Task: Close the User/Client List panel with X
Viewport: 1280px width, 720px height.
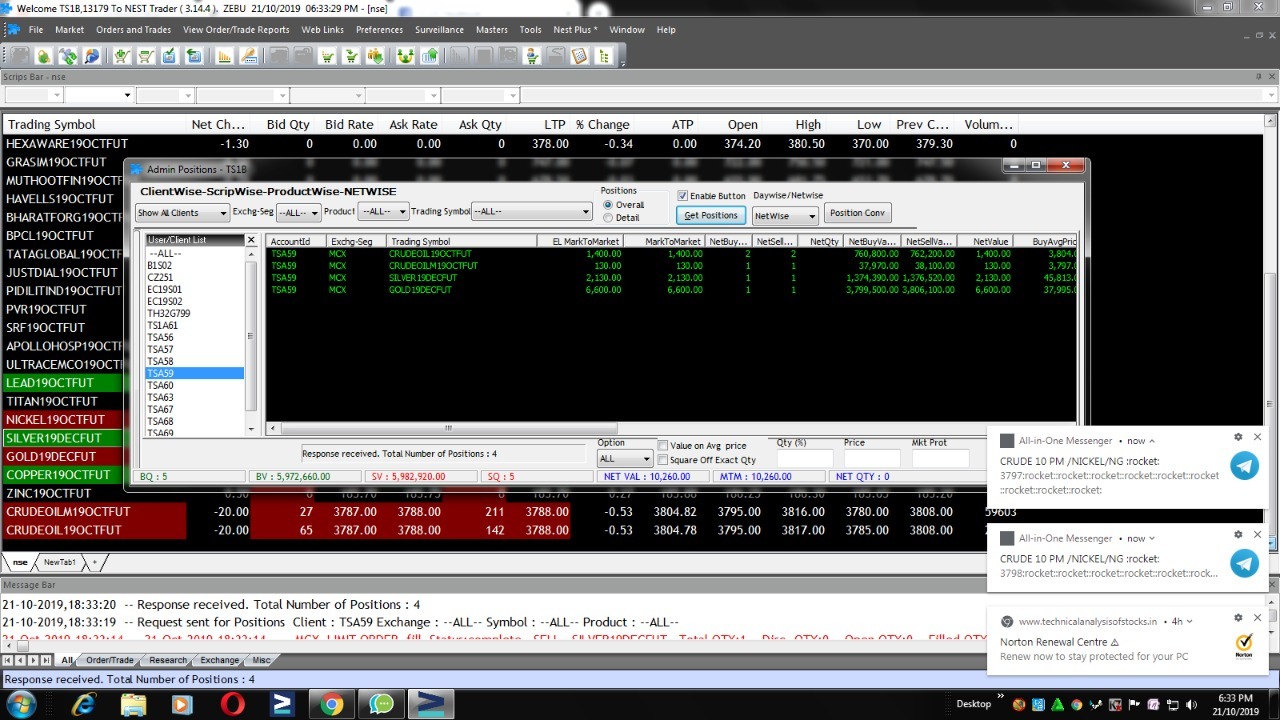Action: [251, 240]
